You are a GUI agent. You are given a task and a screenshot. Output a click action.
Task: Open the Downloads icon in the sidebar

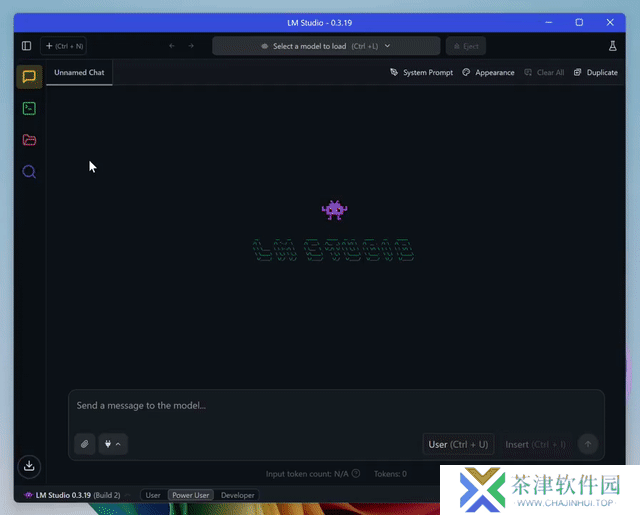coord(29,466)
